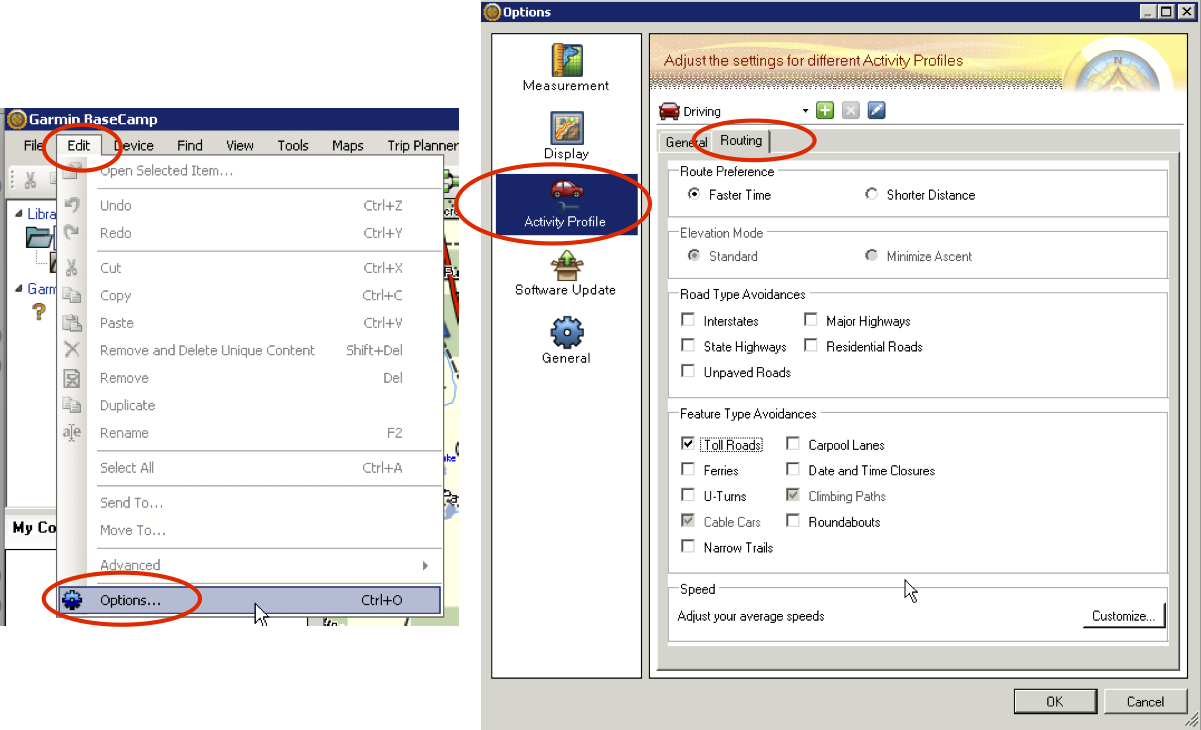
Task: Delete activity profile with gray X icon
Action: pos(851,111)
